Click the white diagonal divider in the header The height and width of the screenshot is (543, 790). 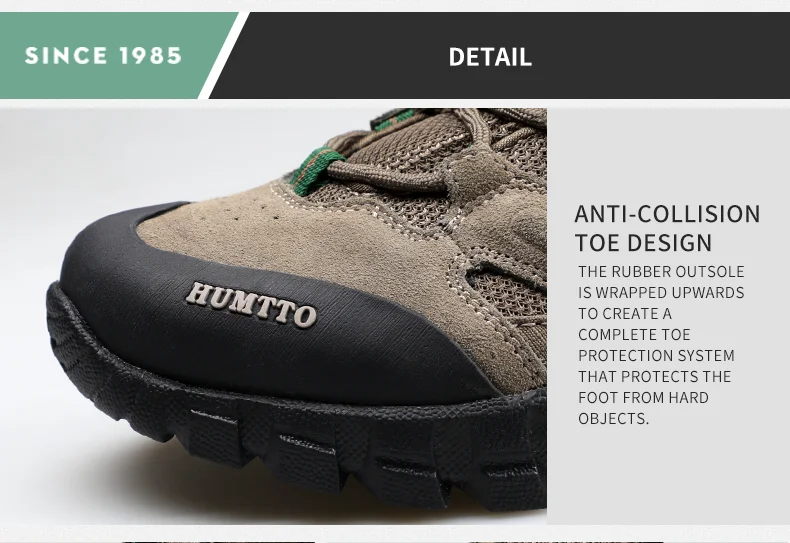coord(224,55)
